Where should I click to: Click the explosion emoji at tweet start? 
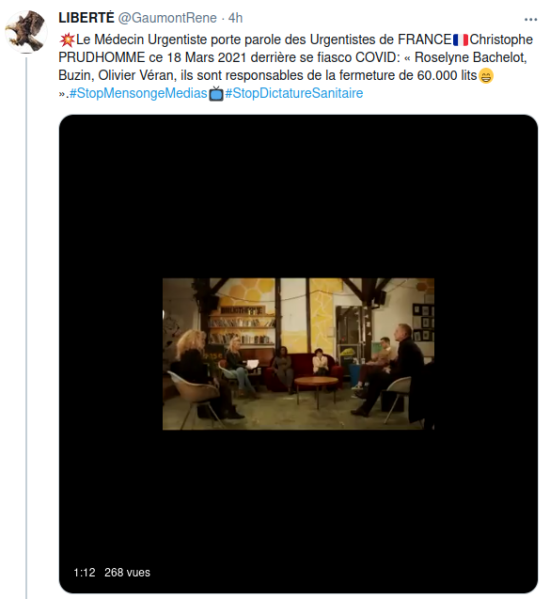(67, 40)
